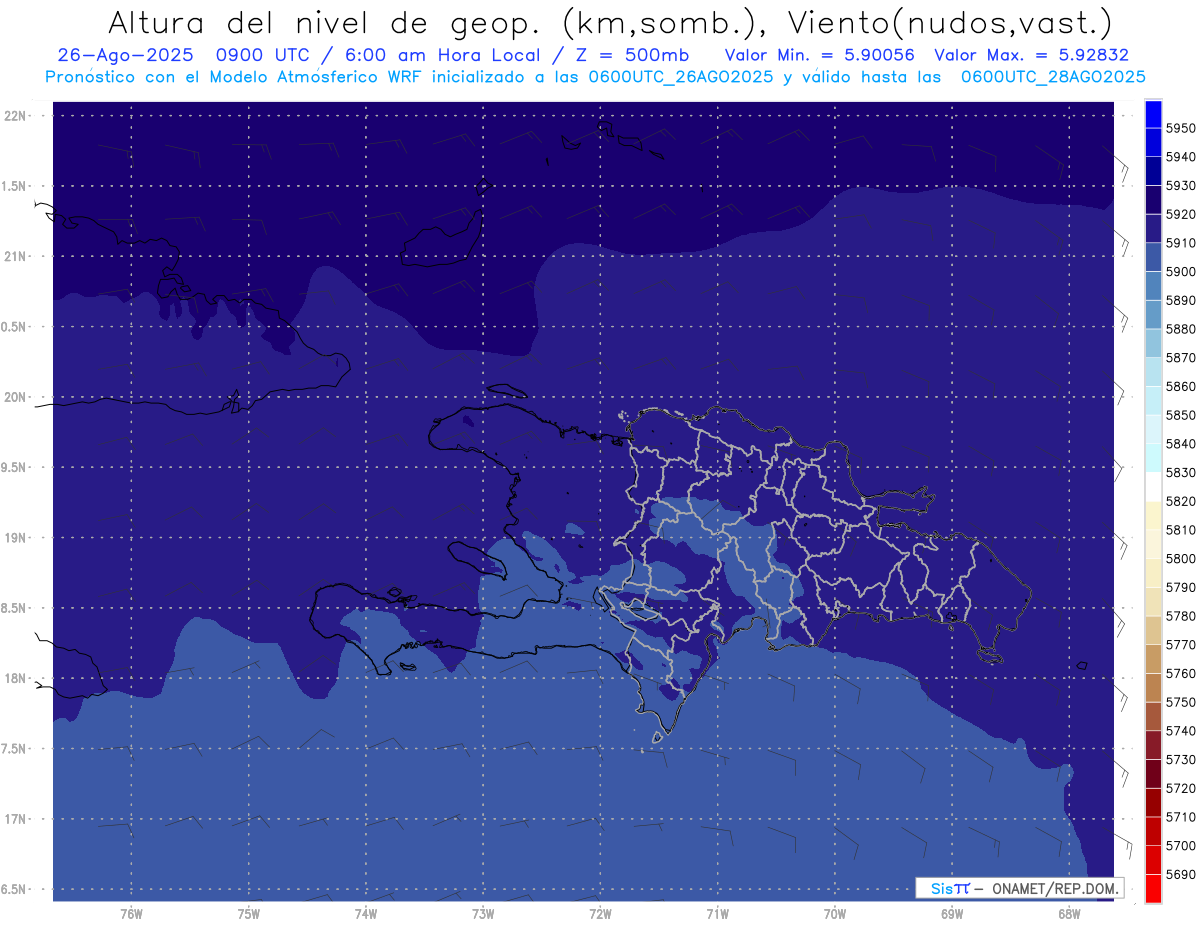
Task: Select the color segment between 5860 and 5870
Action: 1153,372
